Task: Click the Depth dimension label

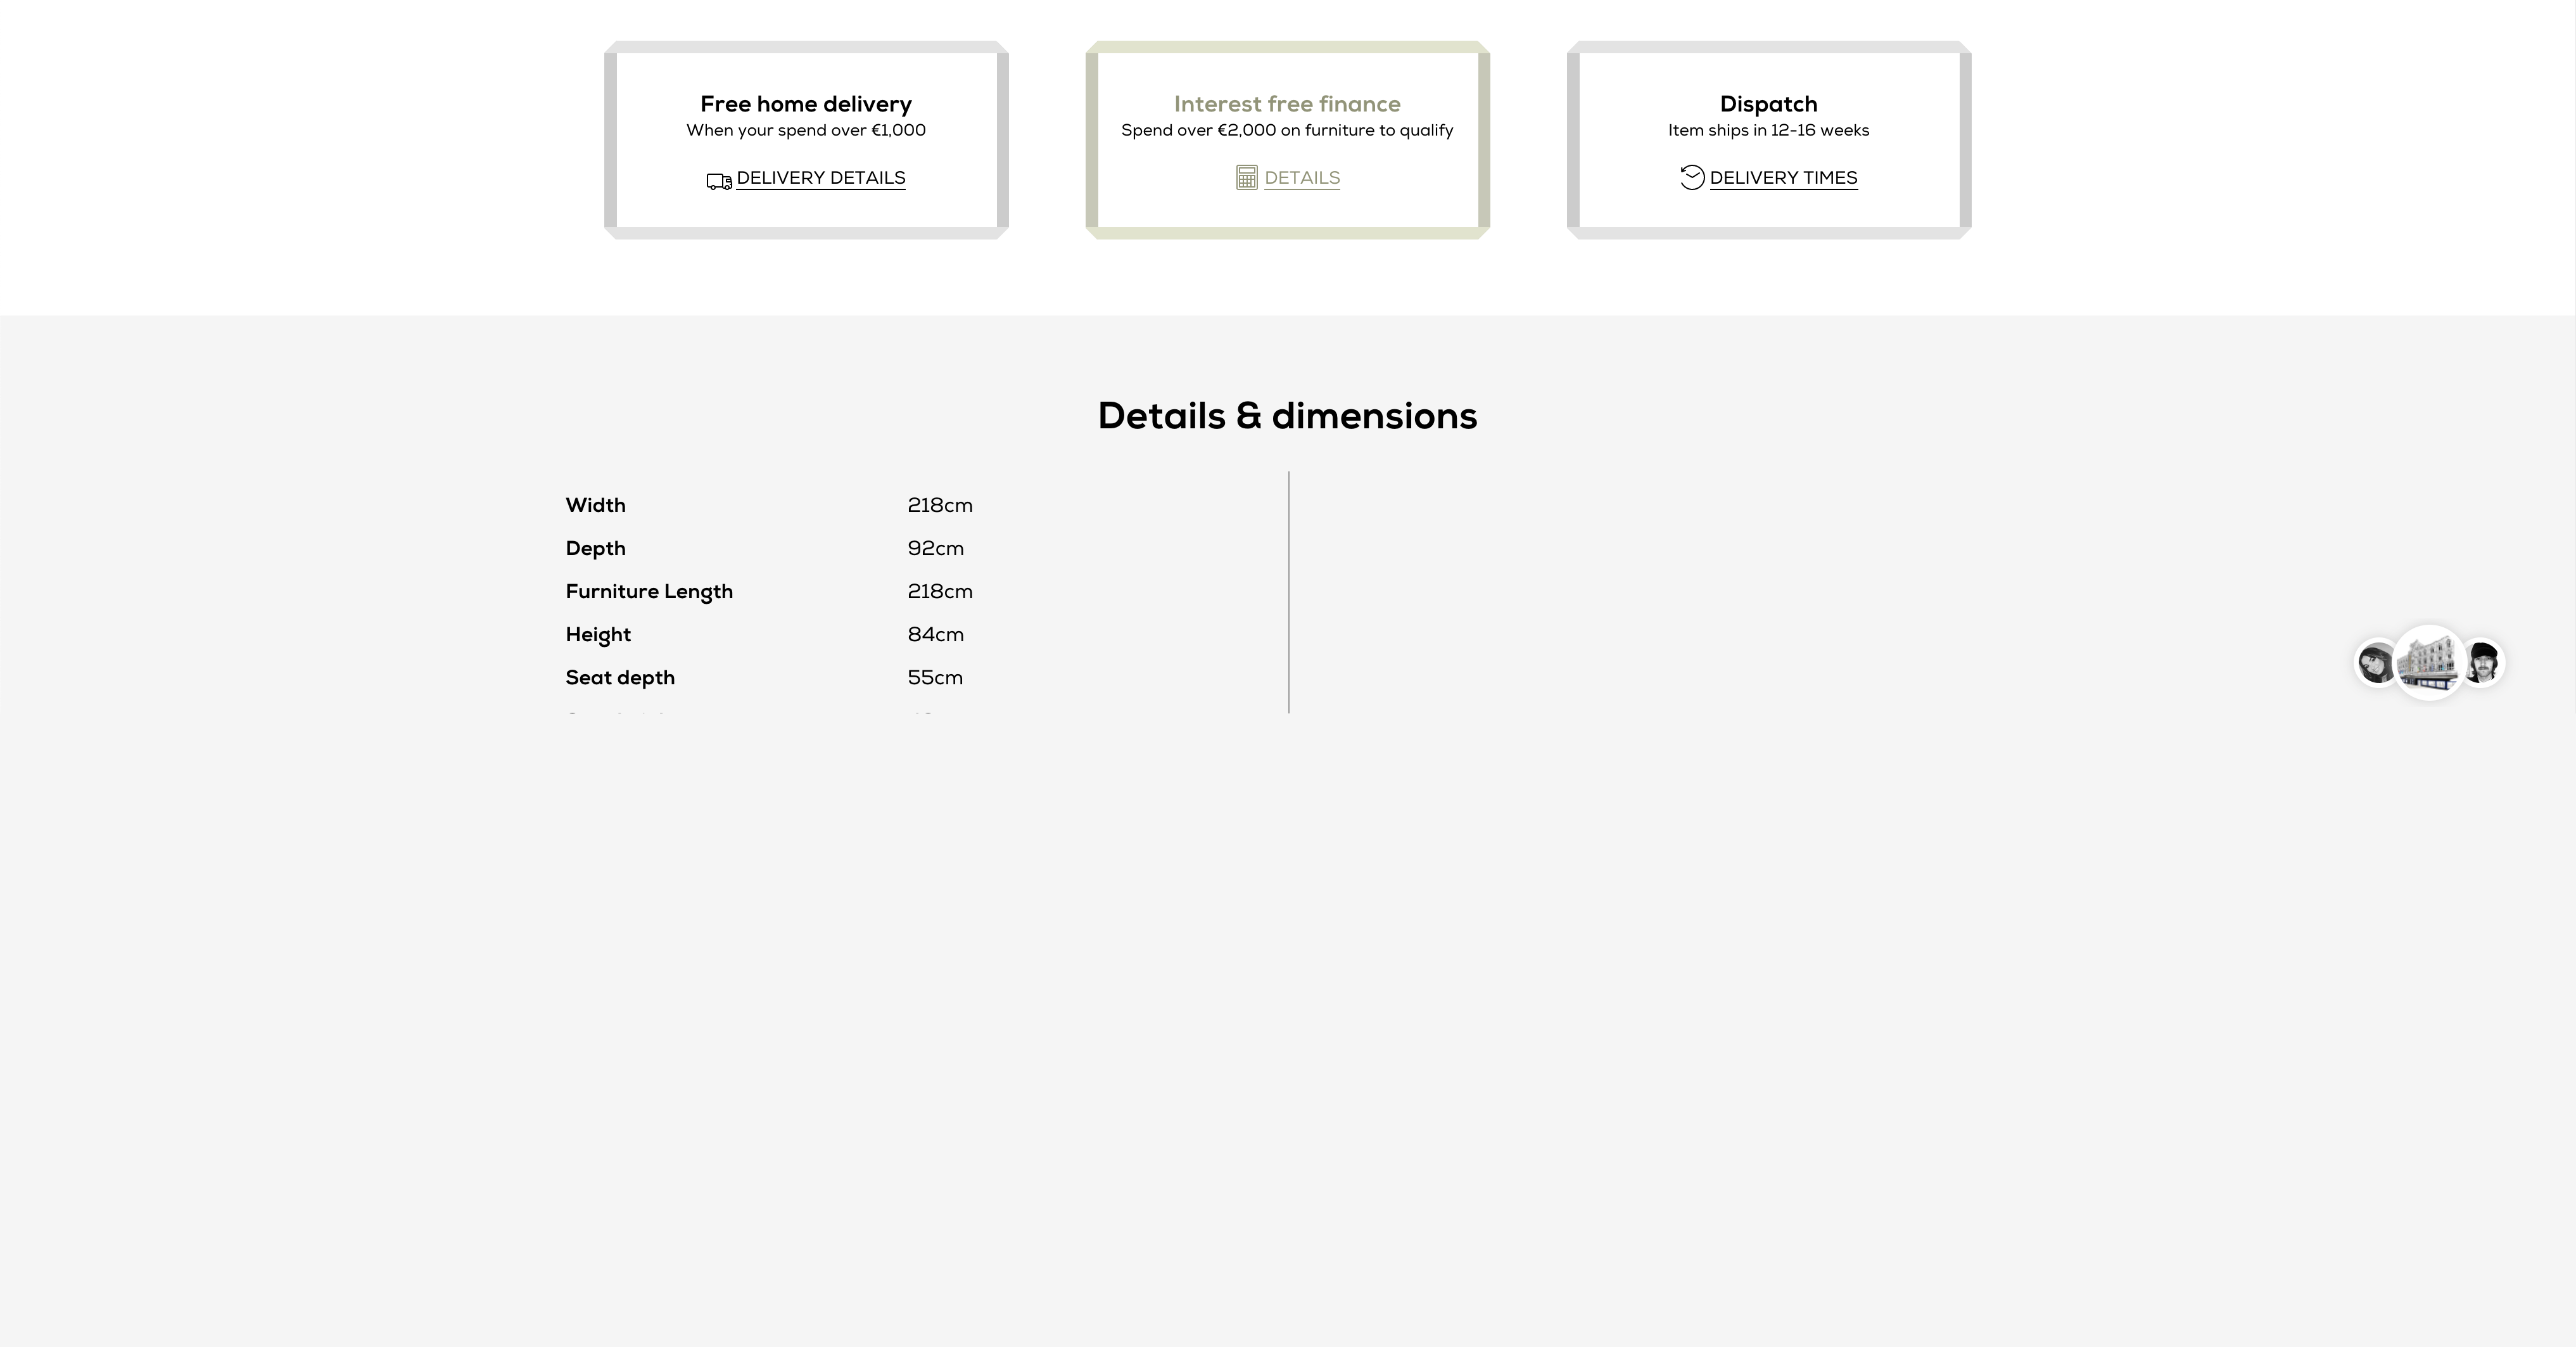Action: [595, 548]
